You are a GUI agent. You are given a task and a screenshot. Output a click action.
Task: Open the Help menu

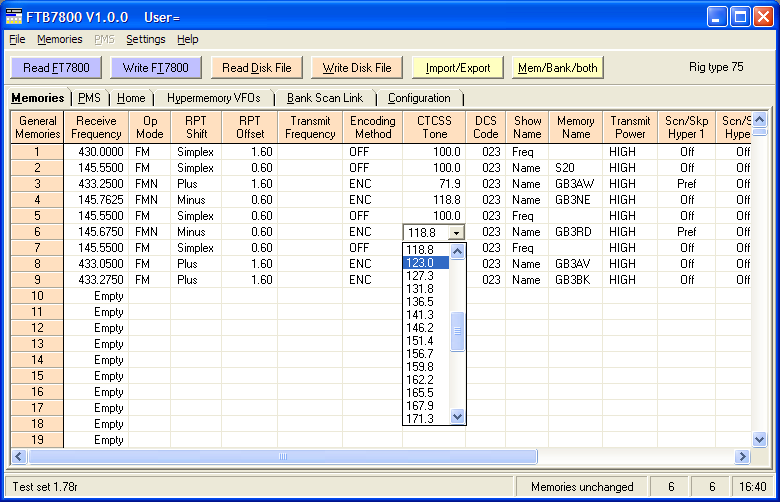[188, 39]
